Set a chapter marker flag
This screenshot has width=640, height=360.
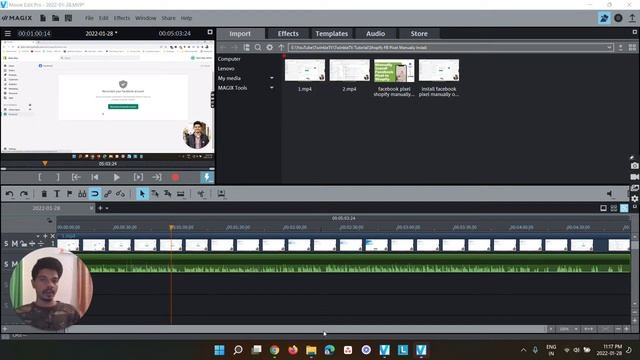pos(69,194)
